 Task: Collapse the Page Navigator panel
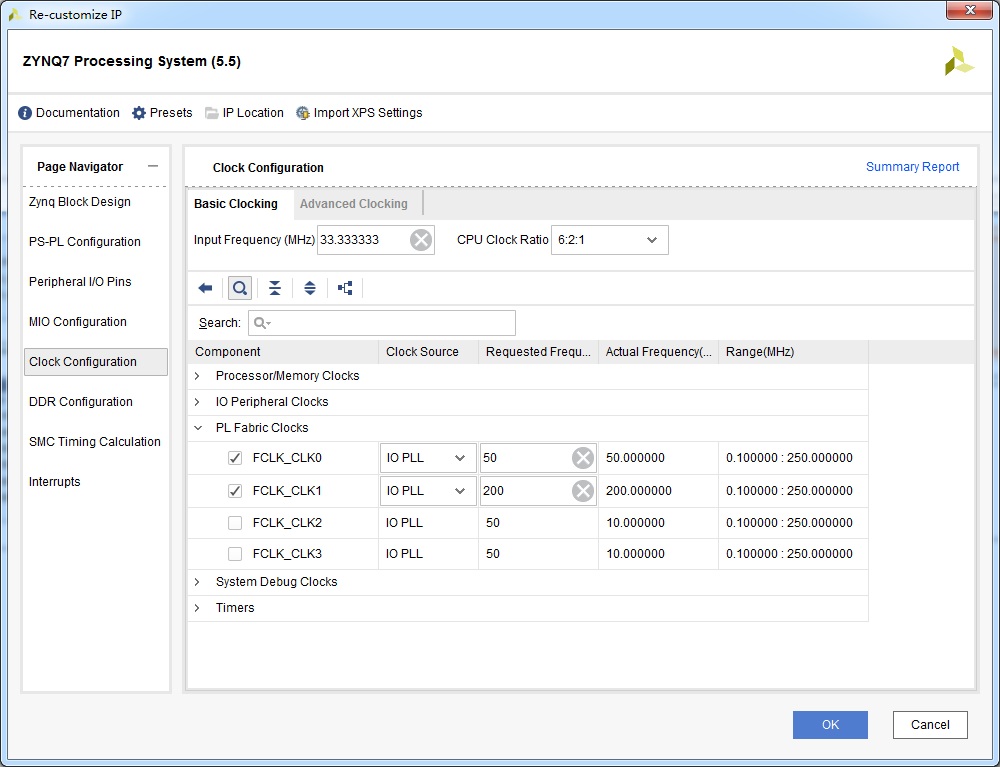tap(152, 166)
